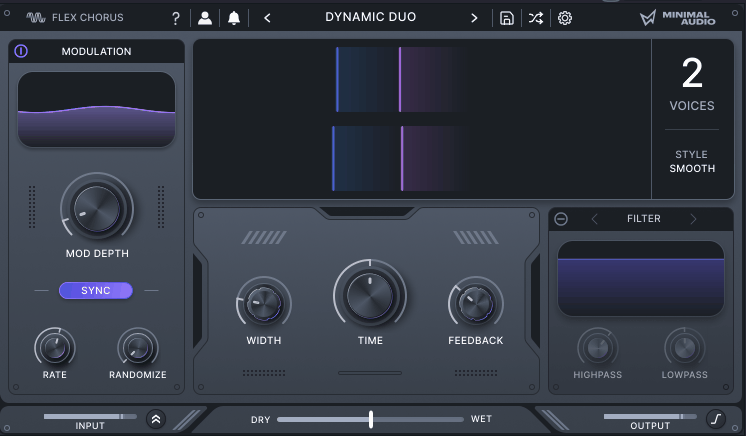Click the Dry/Wet mix slider handle
Image resolution: width=746 pixels, height=436 pixels.
(x=371, y=419)
